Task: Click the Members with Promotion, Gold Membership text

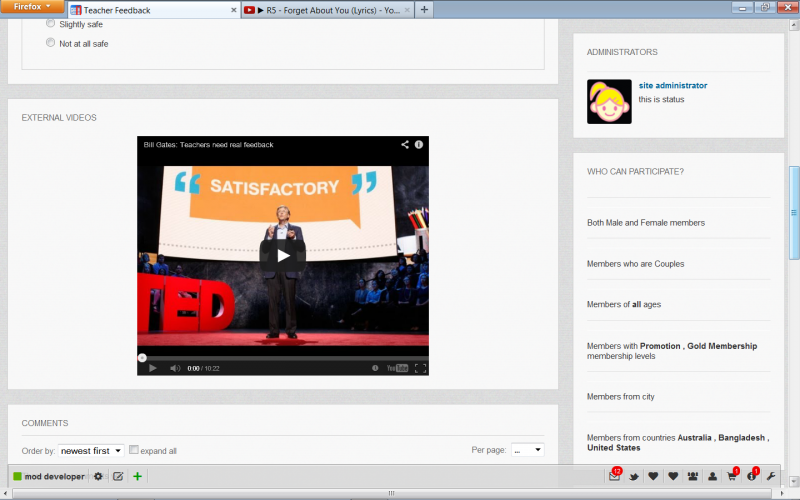Action: [x=672, y=351]
